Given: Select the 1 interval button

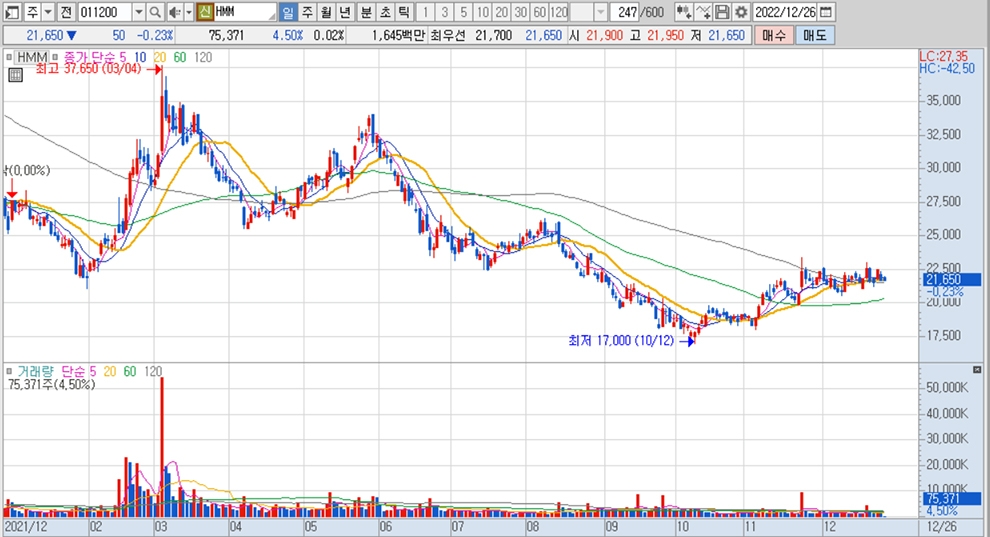Looking at the screenshot, I should tap(426, 11).
